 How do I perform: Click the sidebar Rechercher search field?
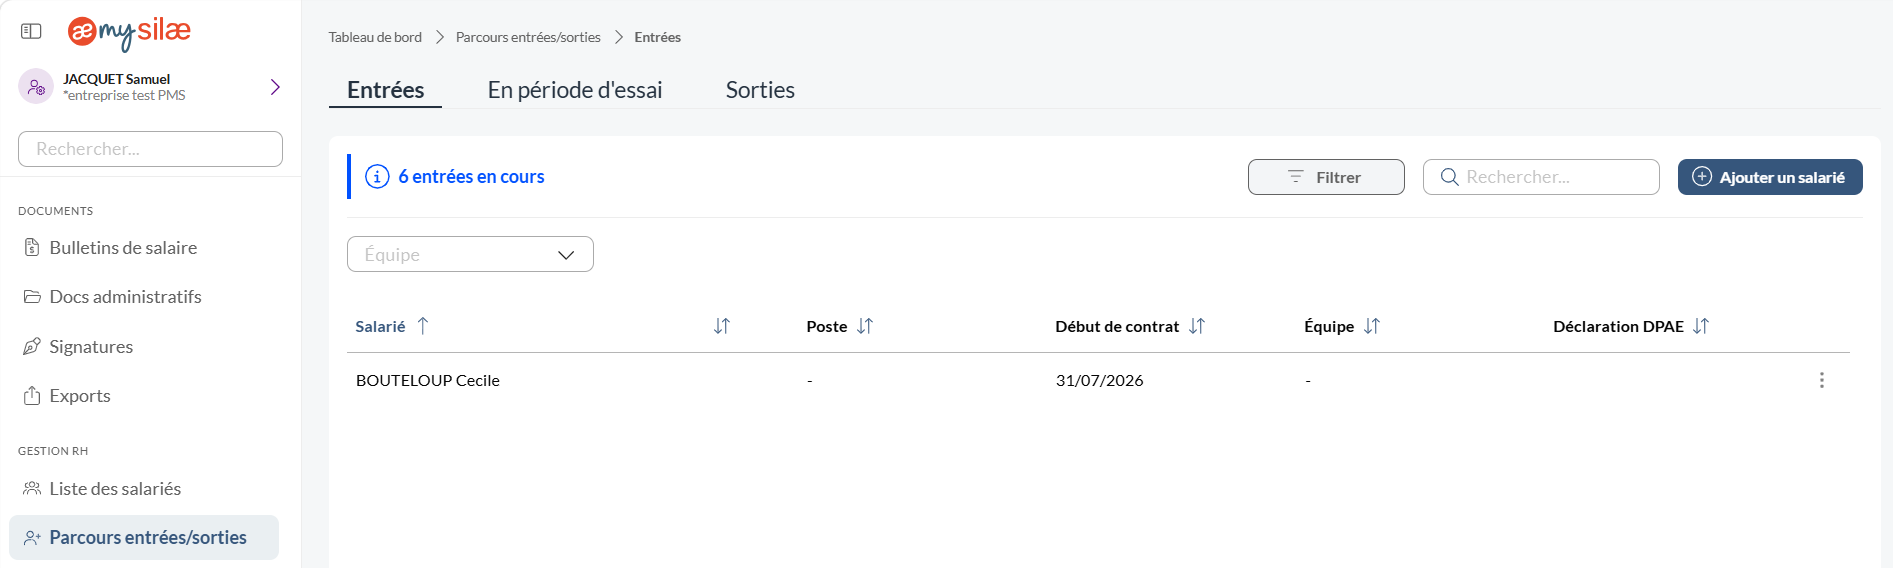click(150, 149)
